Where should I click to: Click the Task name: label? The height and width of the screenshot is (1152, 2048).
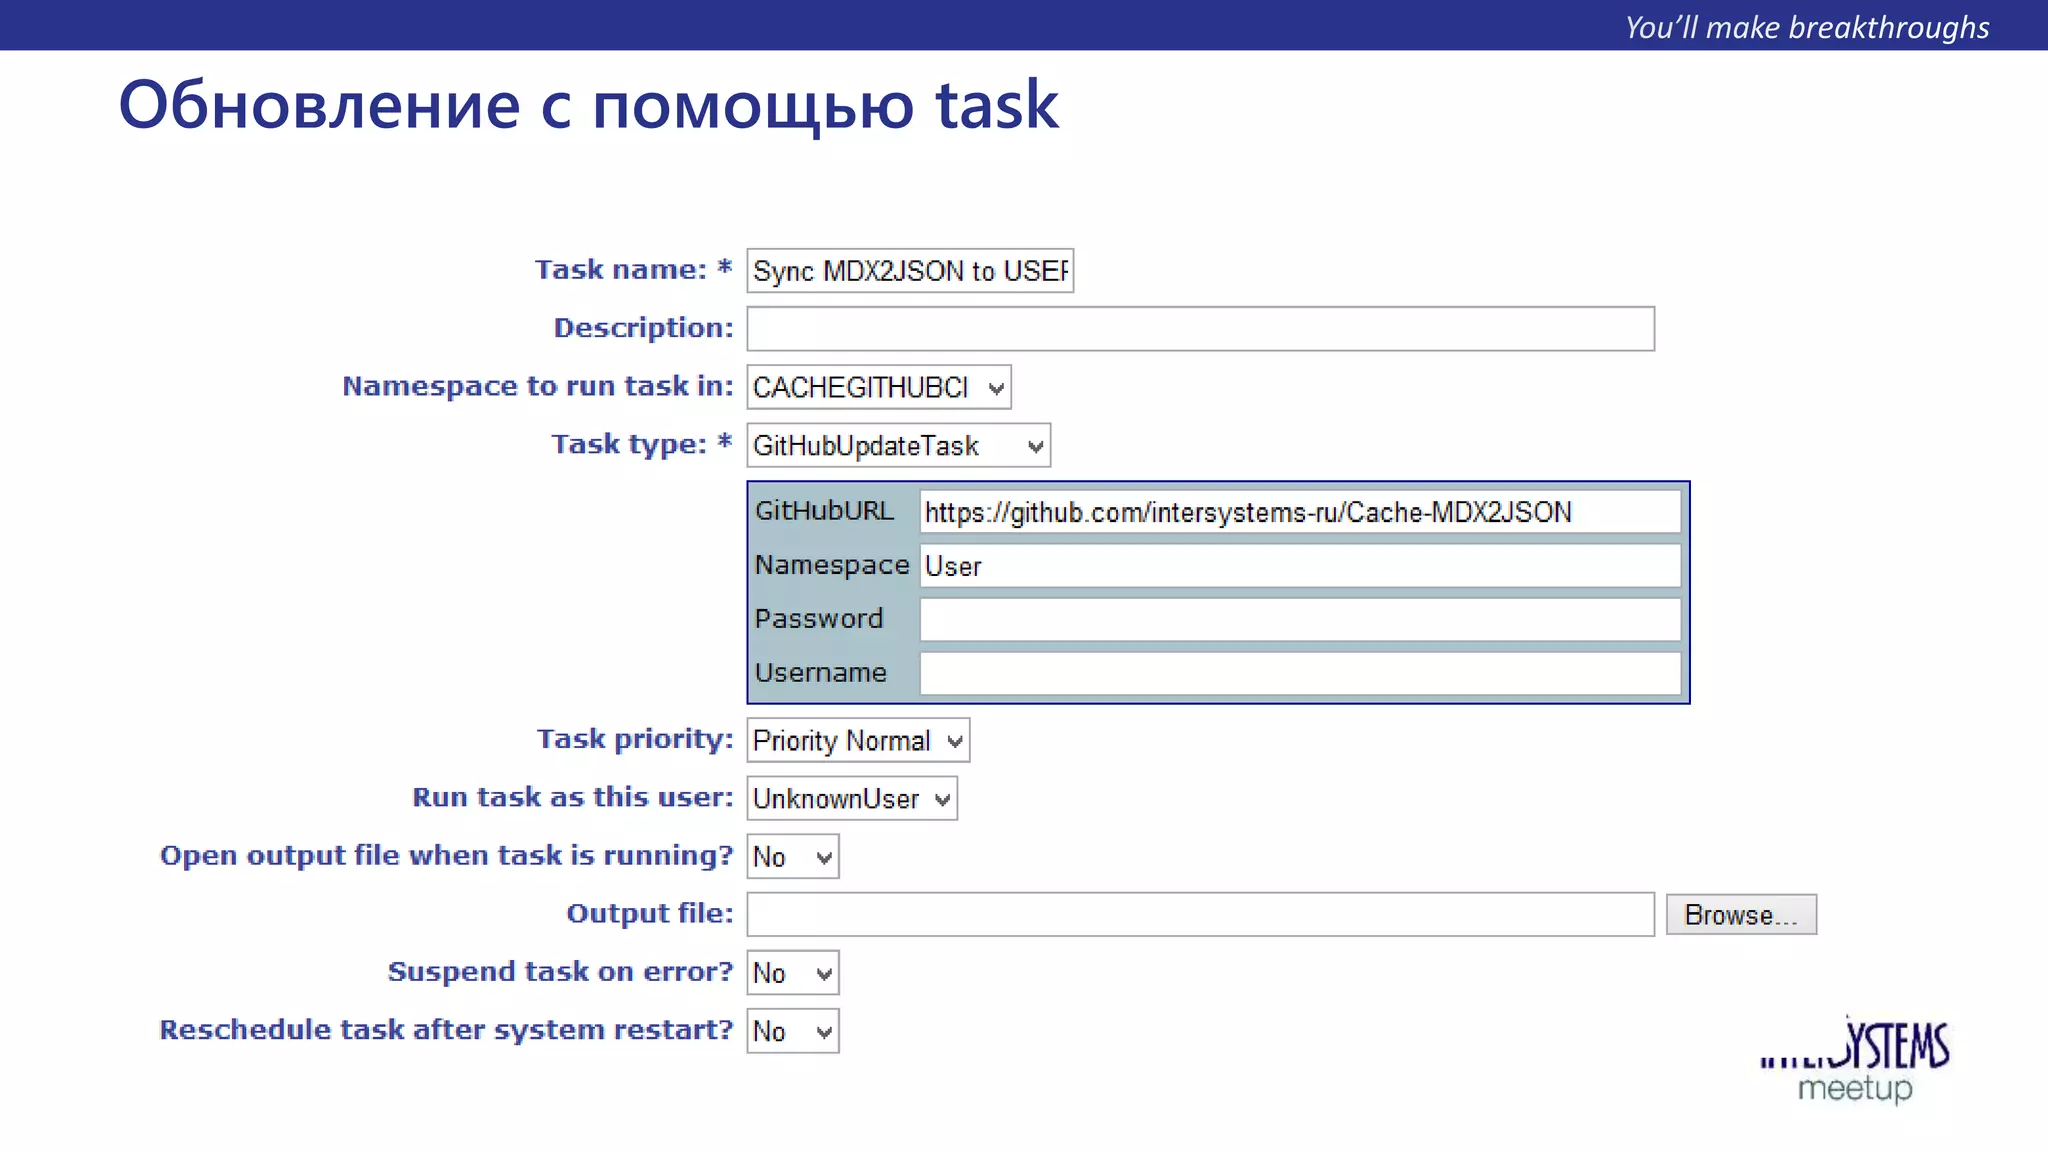tap(634, 270)
